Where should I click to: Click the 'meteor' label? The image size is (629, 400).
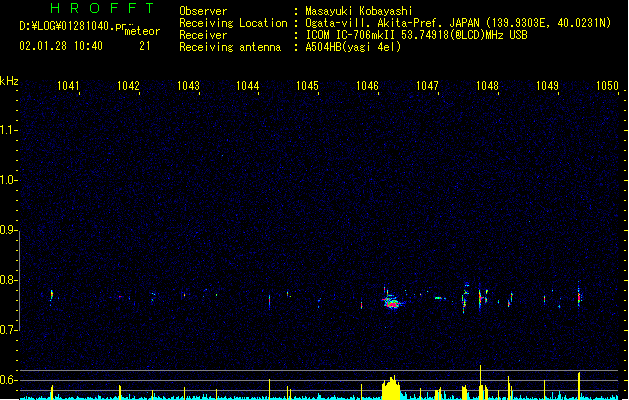tap(142, 31)
